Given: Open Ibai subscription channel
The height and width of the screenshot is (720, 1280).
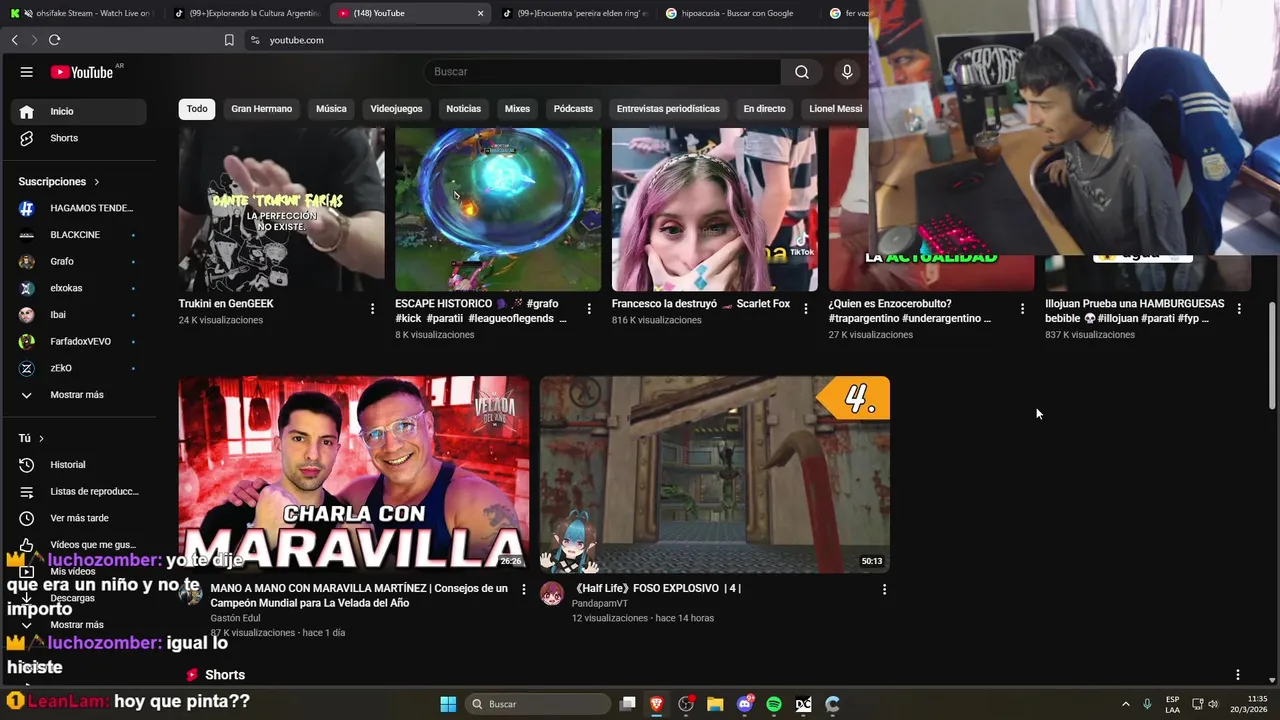Looking at the screenshot, I should 80,315.
